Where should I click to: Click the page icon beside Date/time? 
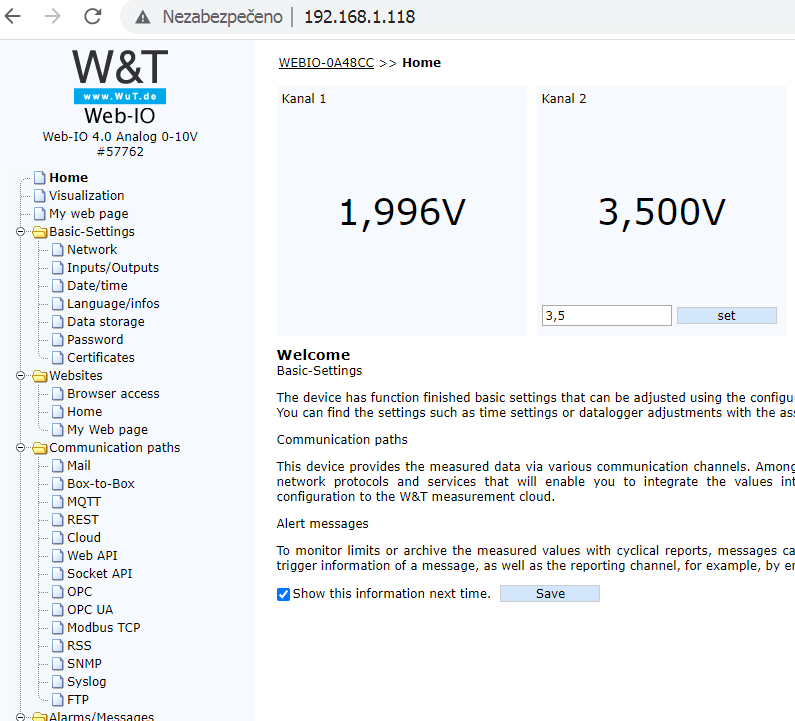coord(58,285)
